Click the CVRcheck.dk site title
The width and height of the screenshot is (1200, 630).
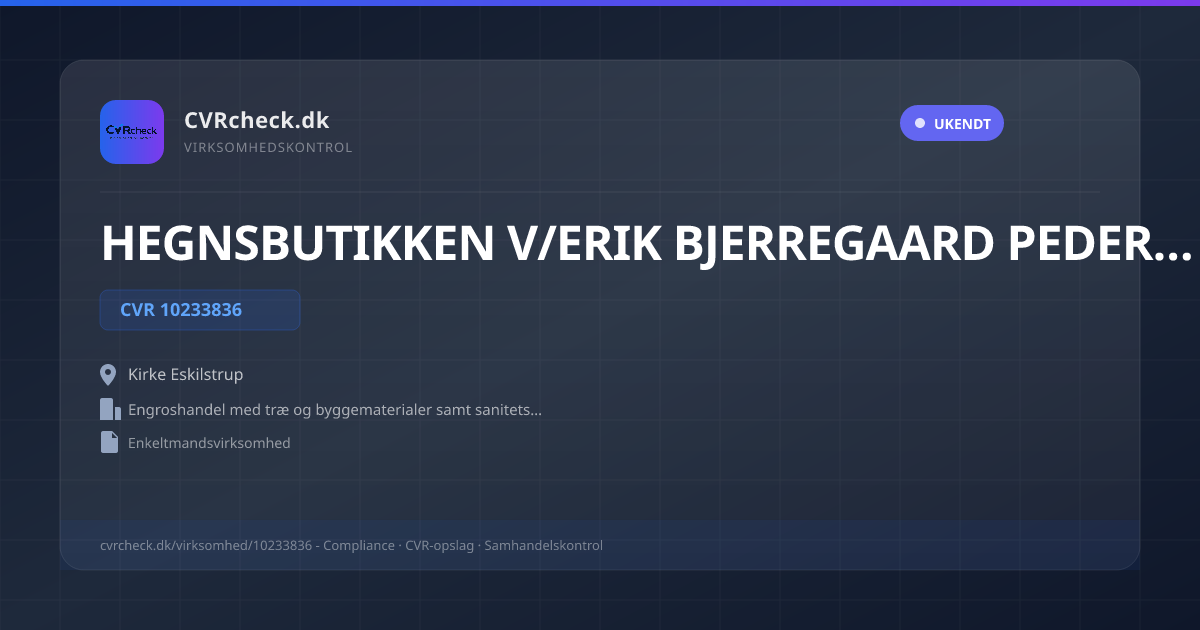click(x=257, y=120)
